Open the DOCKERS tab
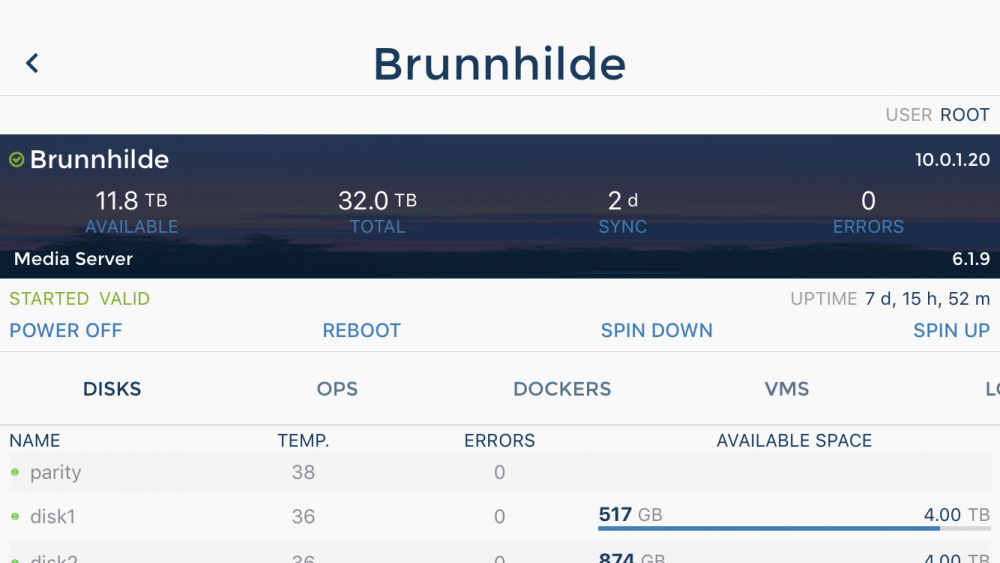Viewport: 1000px width, 563px height. click(562, 389)
